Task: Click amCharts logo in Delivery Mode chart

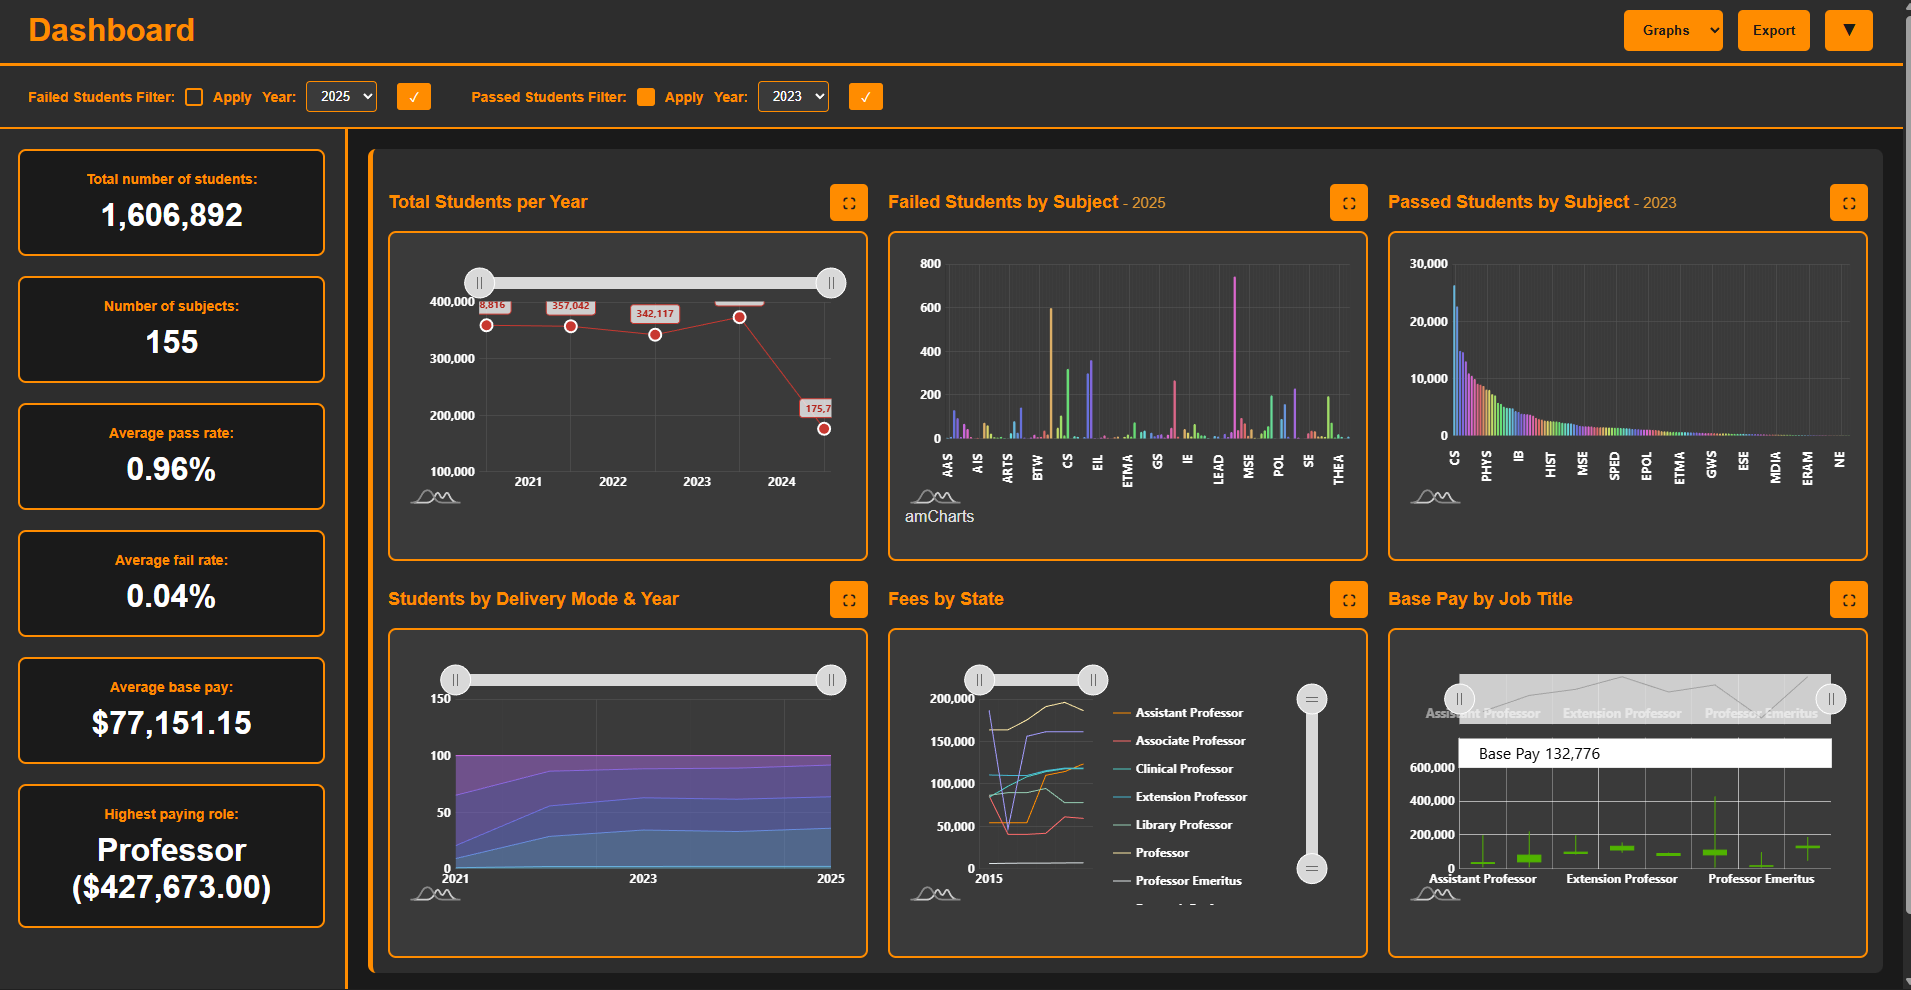Action: tap(435, 894)
